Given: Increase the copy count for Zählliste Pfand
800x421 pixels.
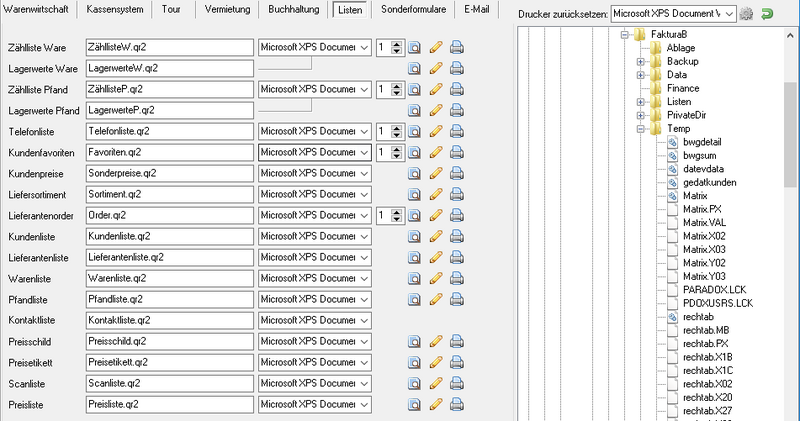Looking at the screenshot, I should (397, 85).
